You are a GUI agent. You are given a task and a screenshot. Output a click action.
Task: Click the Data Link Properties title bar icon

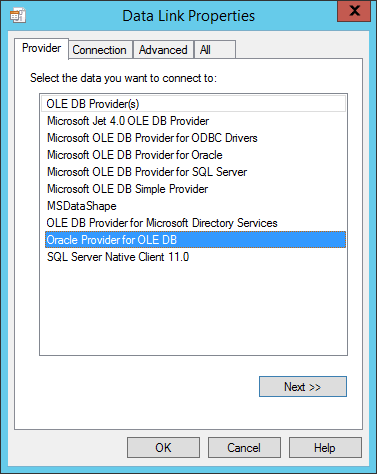[18, 16]
